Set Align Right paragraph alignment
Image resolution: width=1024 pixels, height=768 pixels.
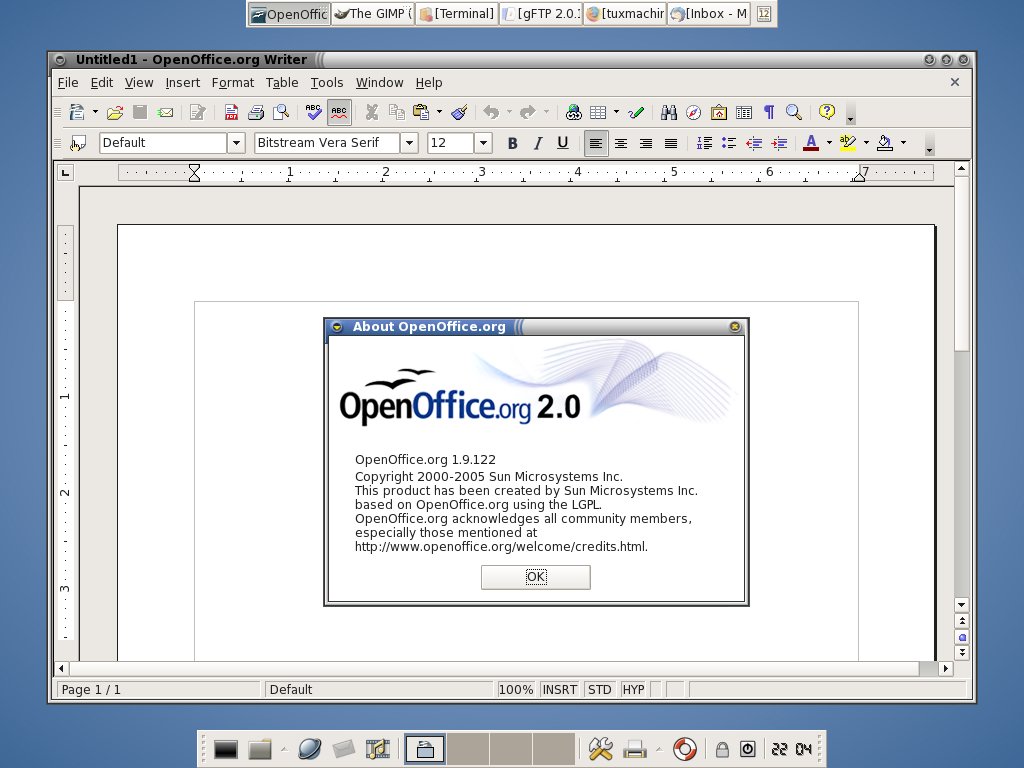(x=645, y=143)
